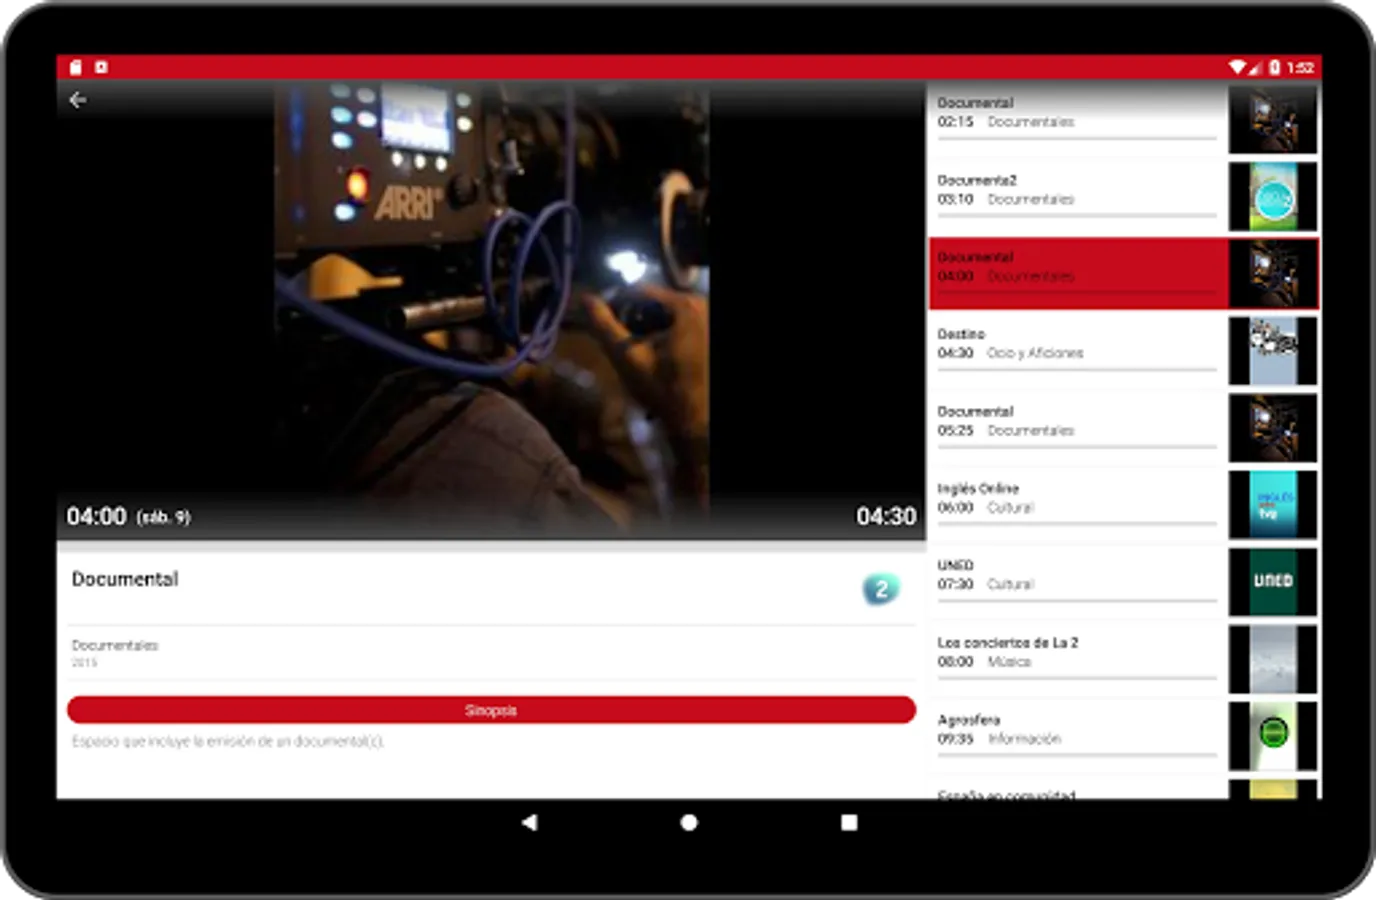The image size is (1376, 900).
Task: Tap the Documental program title
Action: pyautogui.click(x=125, y=579)
